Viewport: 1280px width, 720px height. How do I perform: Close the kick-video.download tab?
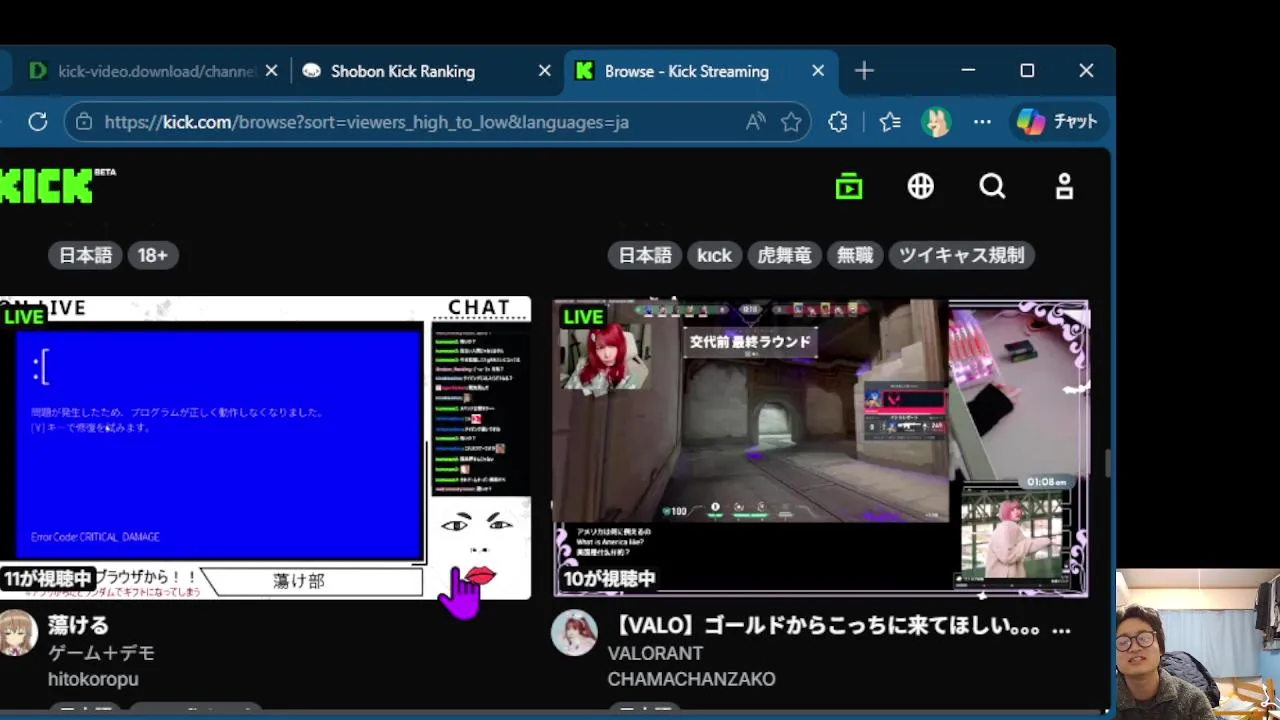(271, 71)
